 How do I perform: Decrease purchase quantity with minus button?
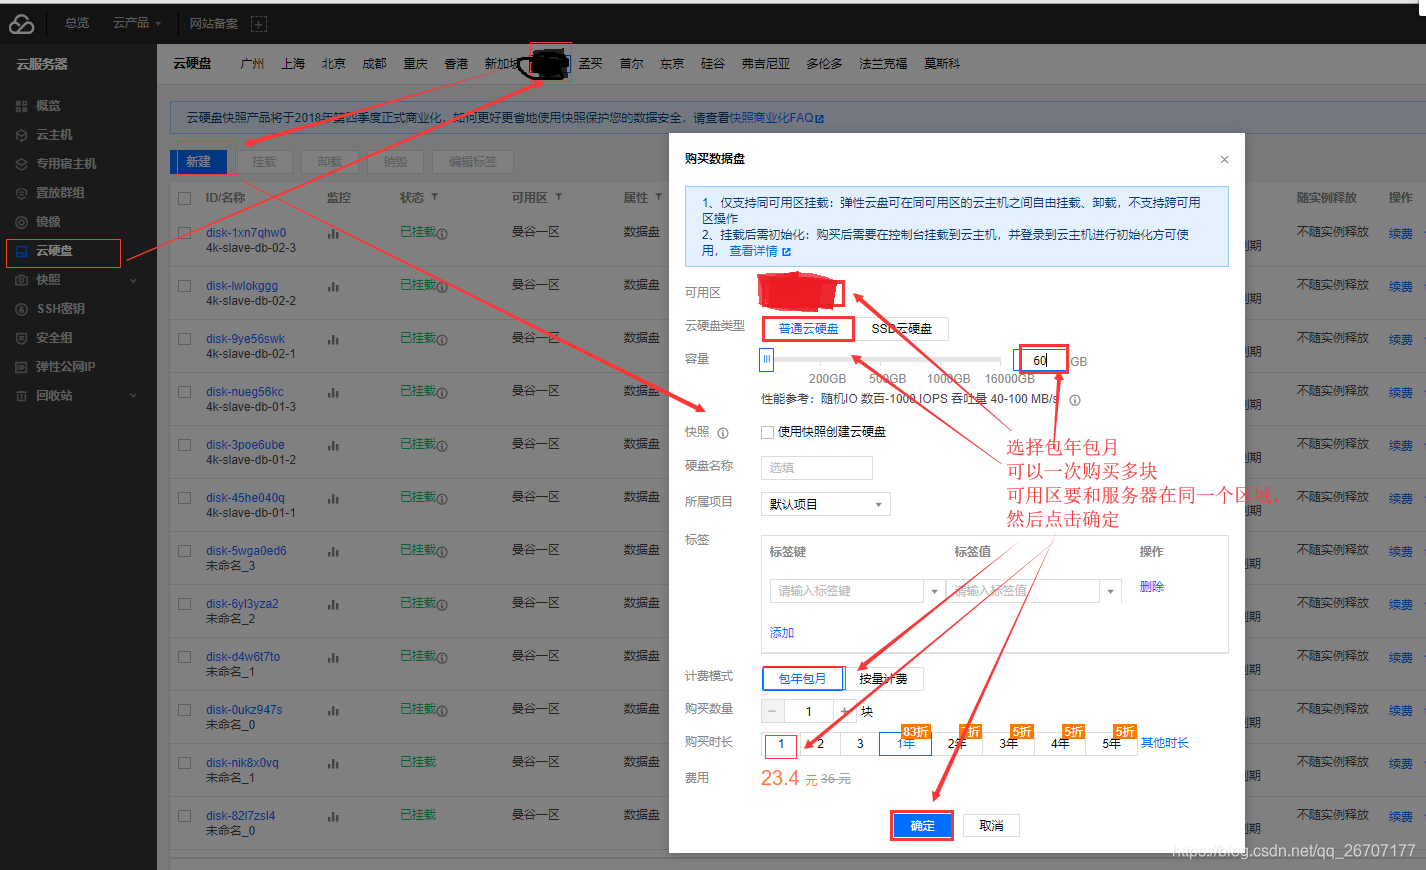coord(773,711)
